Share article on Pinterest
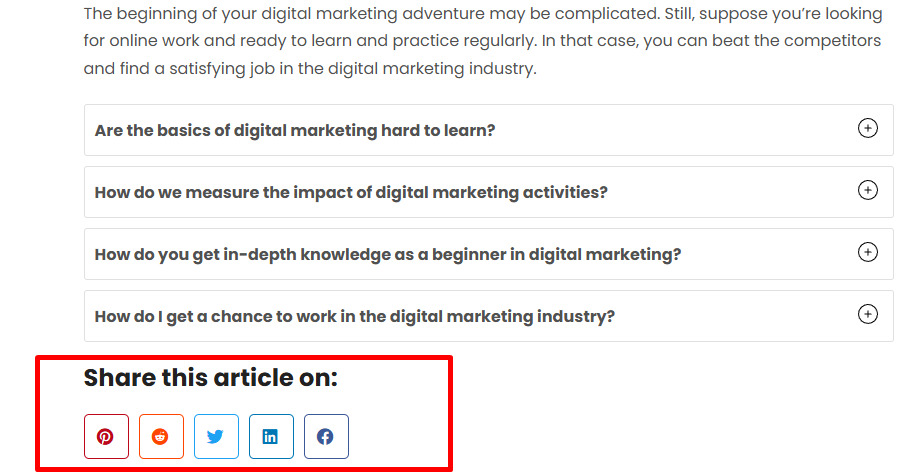 tap(106, 437)
